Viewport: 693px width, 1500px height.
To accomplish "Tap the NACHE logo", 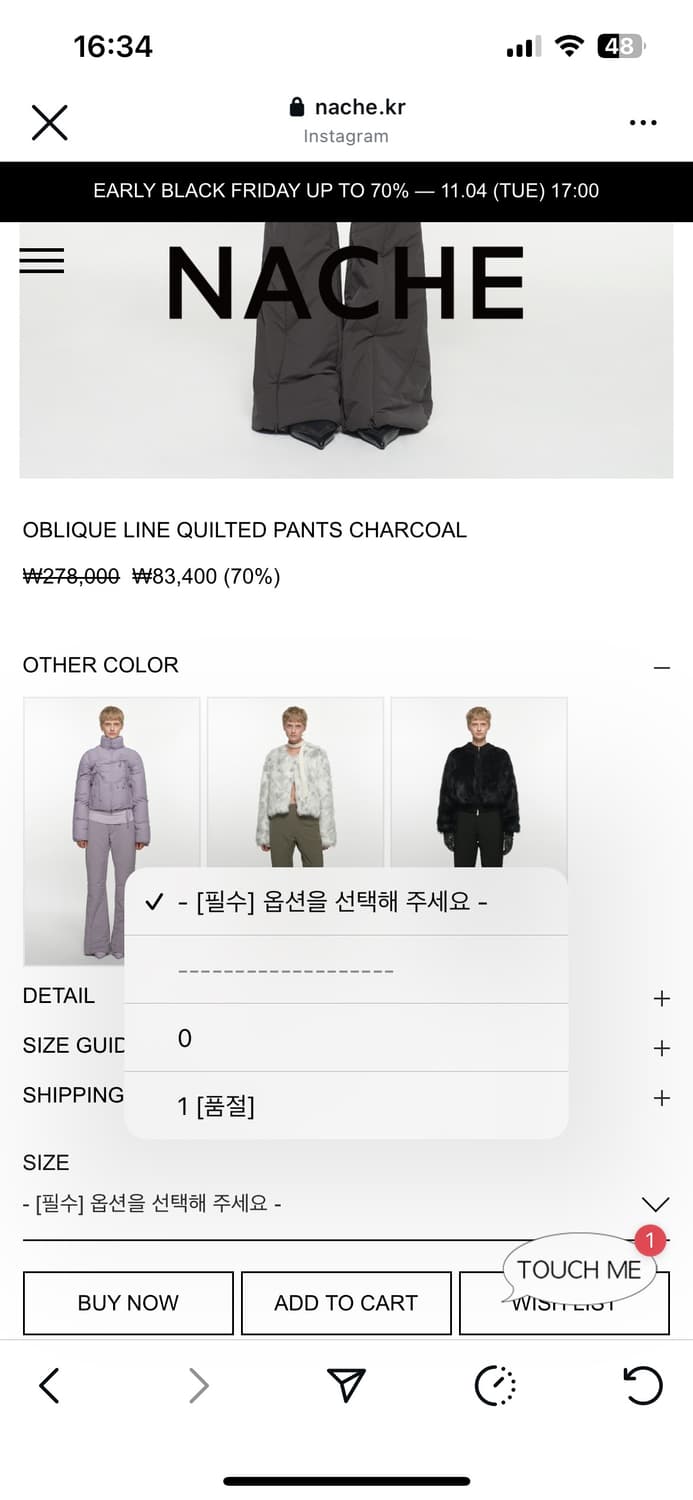I will pos(346,283).
